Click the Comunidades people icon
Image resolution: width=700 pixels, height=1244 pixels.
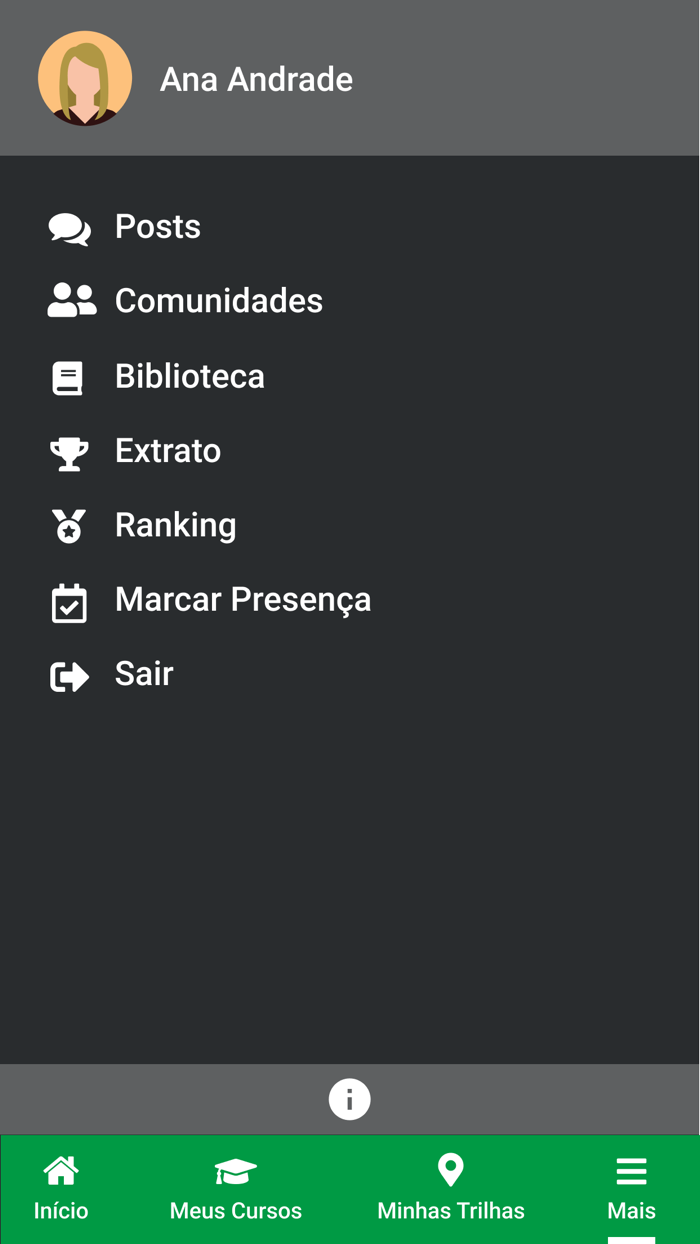68,300
